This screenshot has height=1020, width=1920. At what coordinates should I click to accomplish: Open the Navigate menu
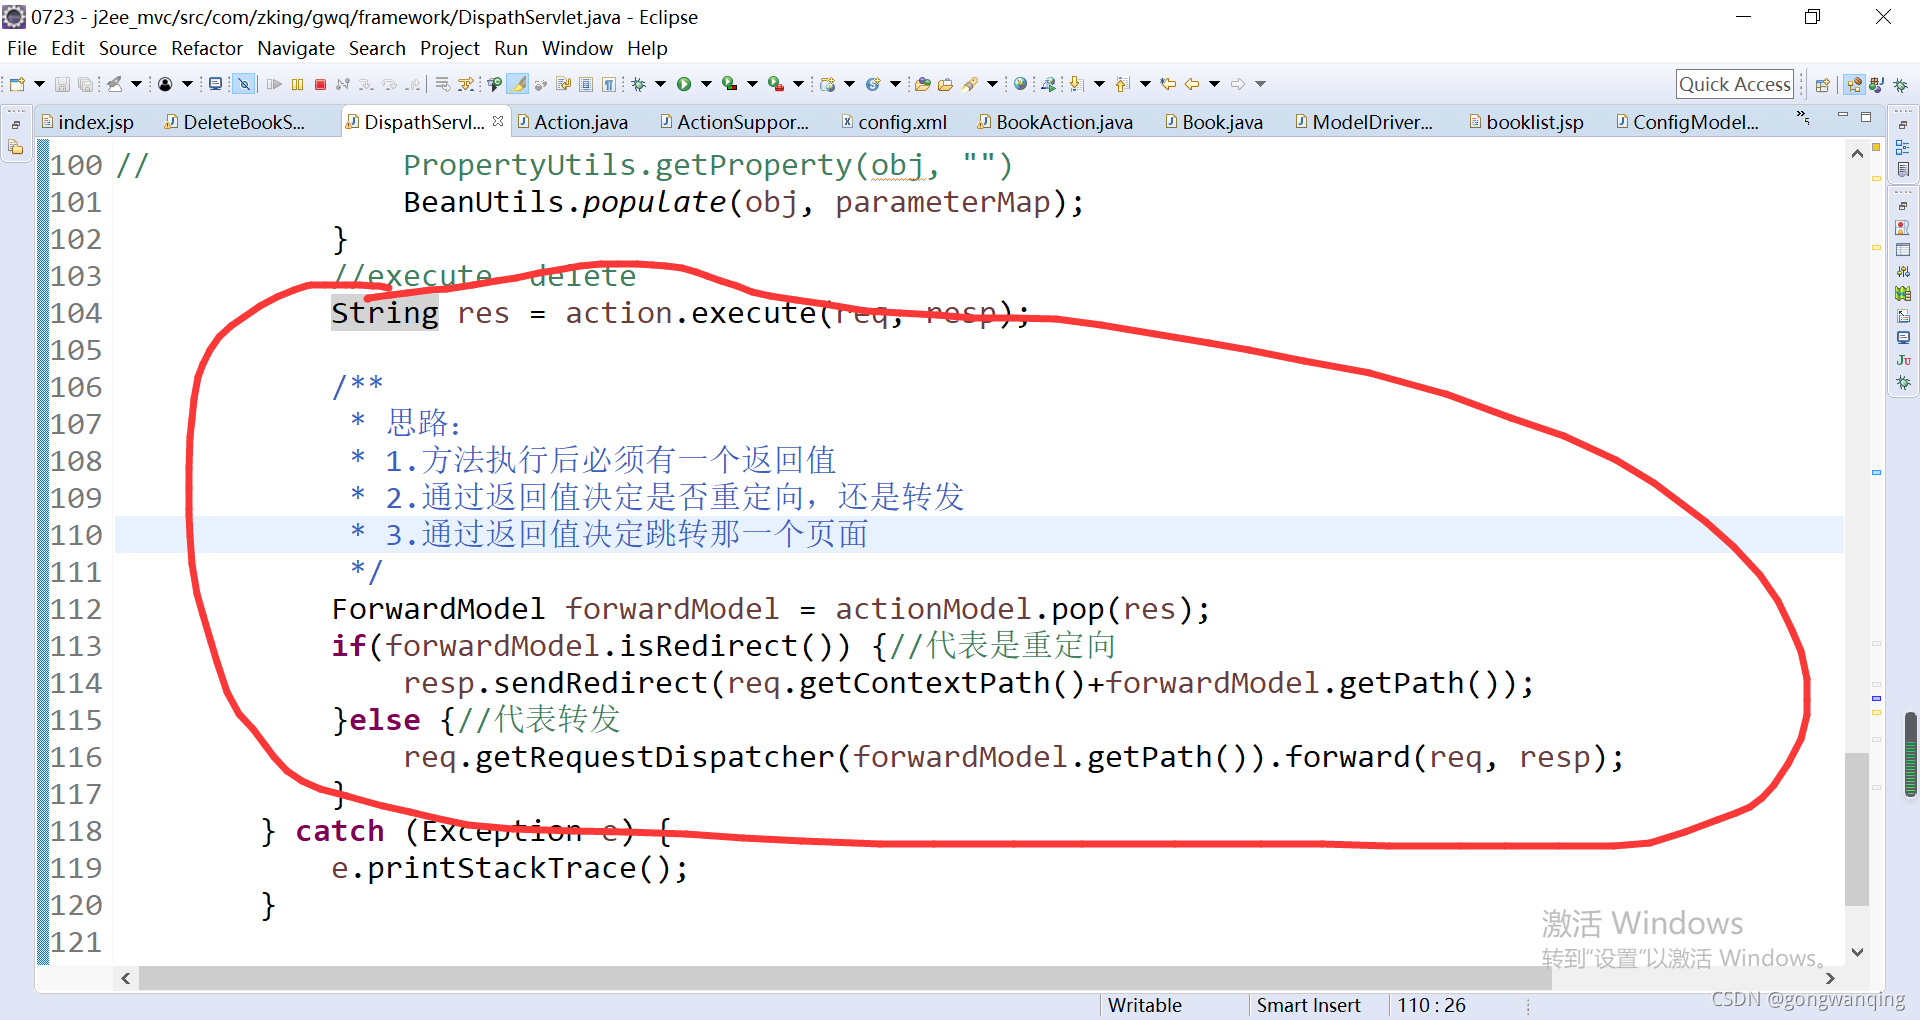(x=295, y=48)
